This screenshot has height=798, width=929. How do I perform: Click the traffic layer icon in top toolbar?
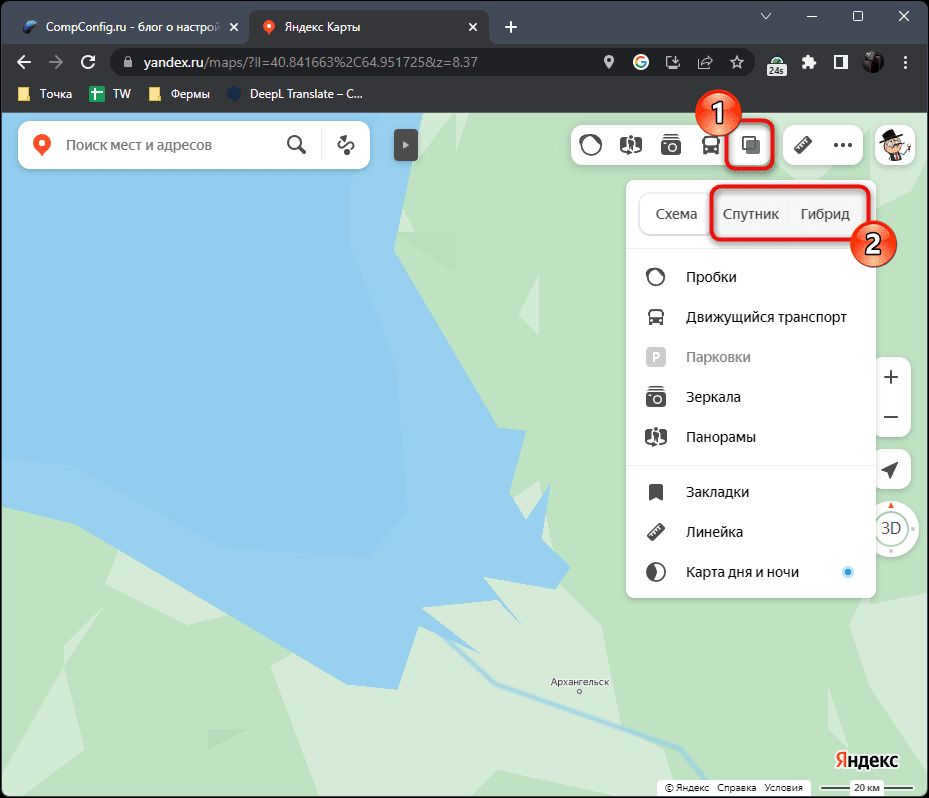pyautogui.click(x=591, y=145)
